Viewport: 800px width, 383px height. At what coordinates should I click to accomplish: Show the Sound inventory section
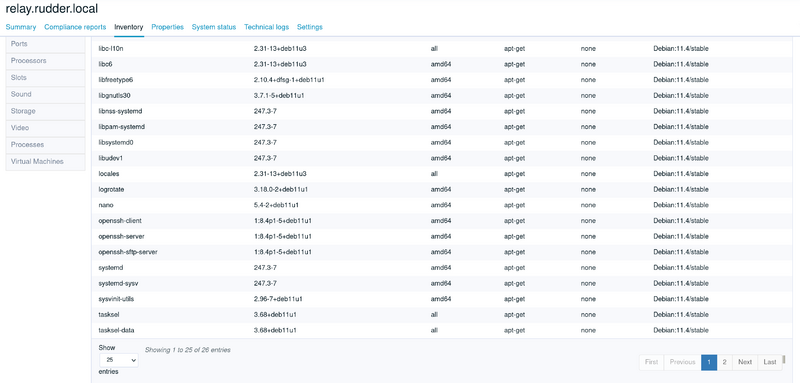tap(45, 94)
